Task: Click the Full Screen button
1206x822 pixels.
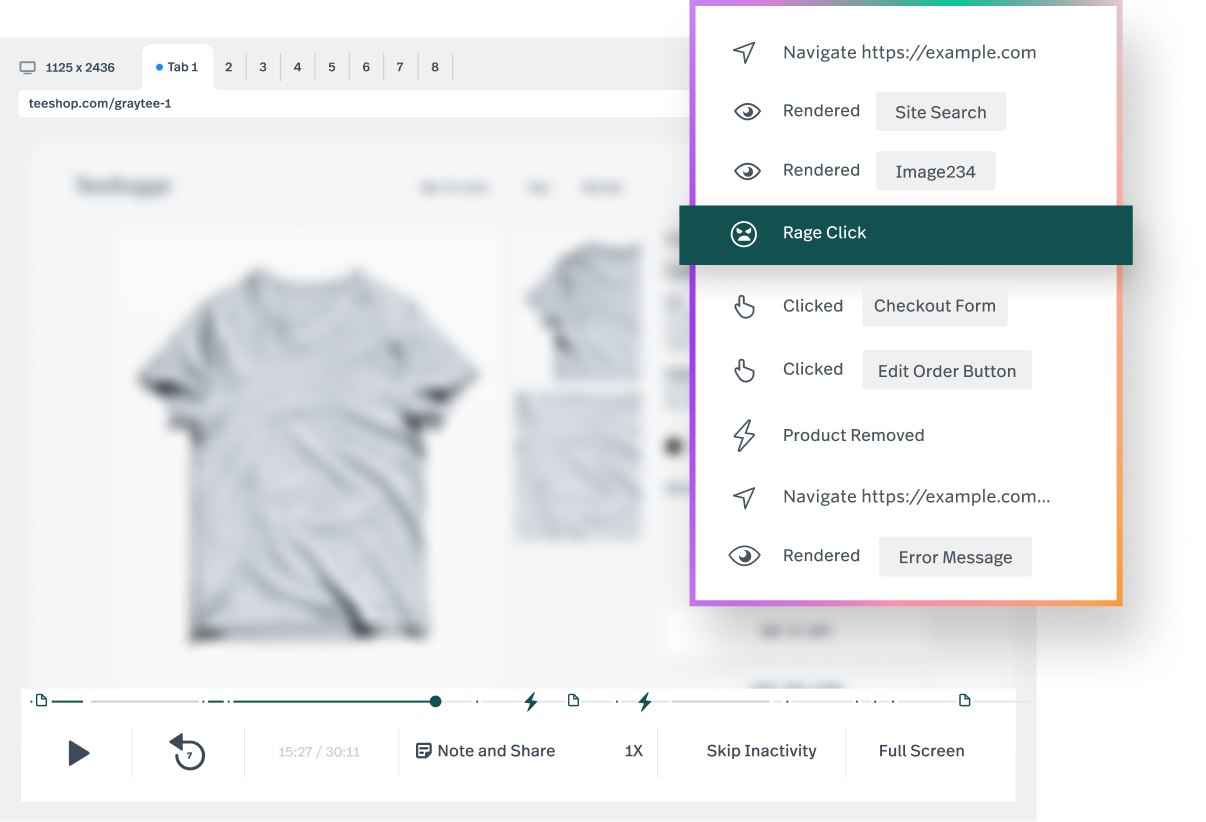Action: (922, 751)
